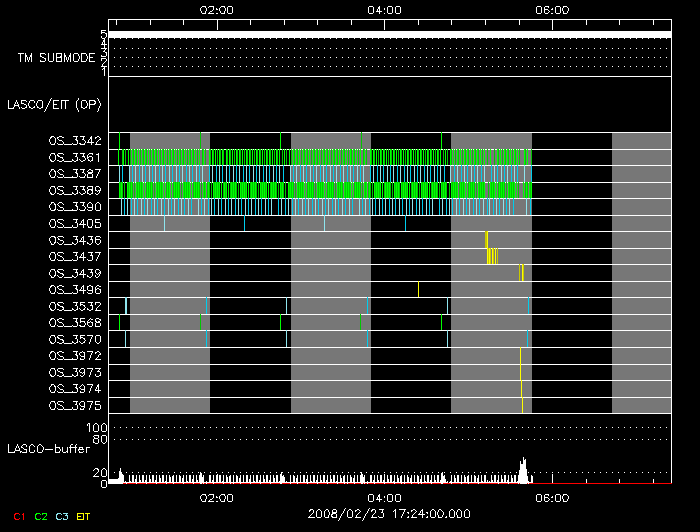Select the OS_3972 row label
This screenshot has height=532, width=700.
(75, 356)
